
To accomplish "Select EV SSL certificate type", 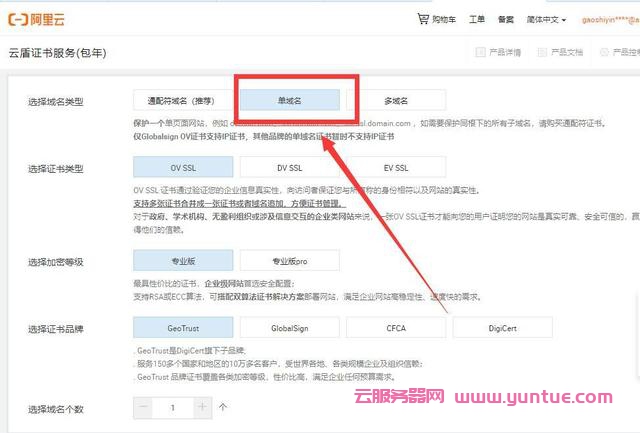I will coord(396,168).
